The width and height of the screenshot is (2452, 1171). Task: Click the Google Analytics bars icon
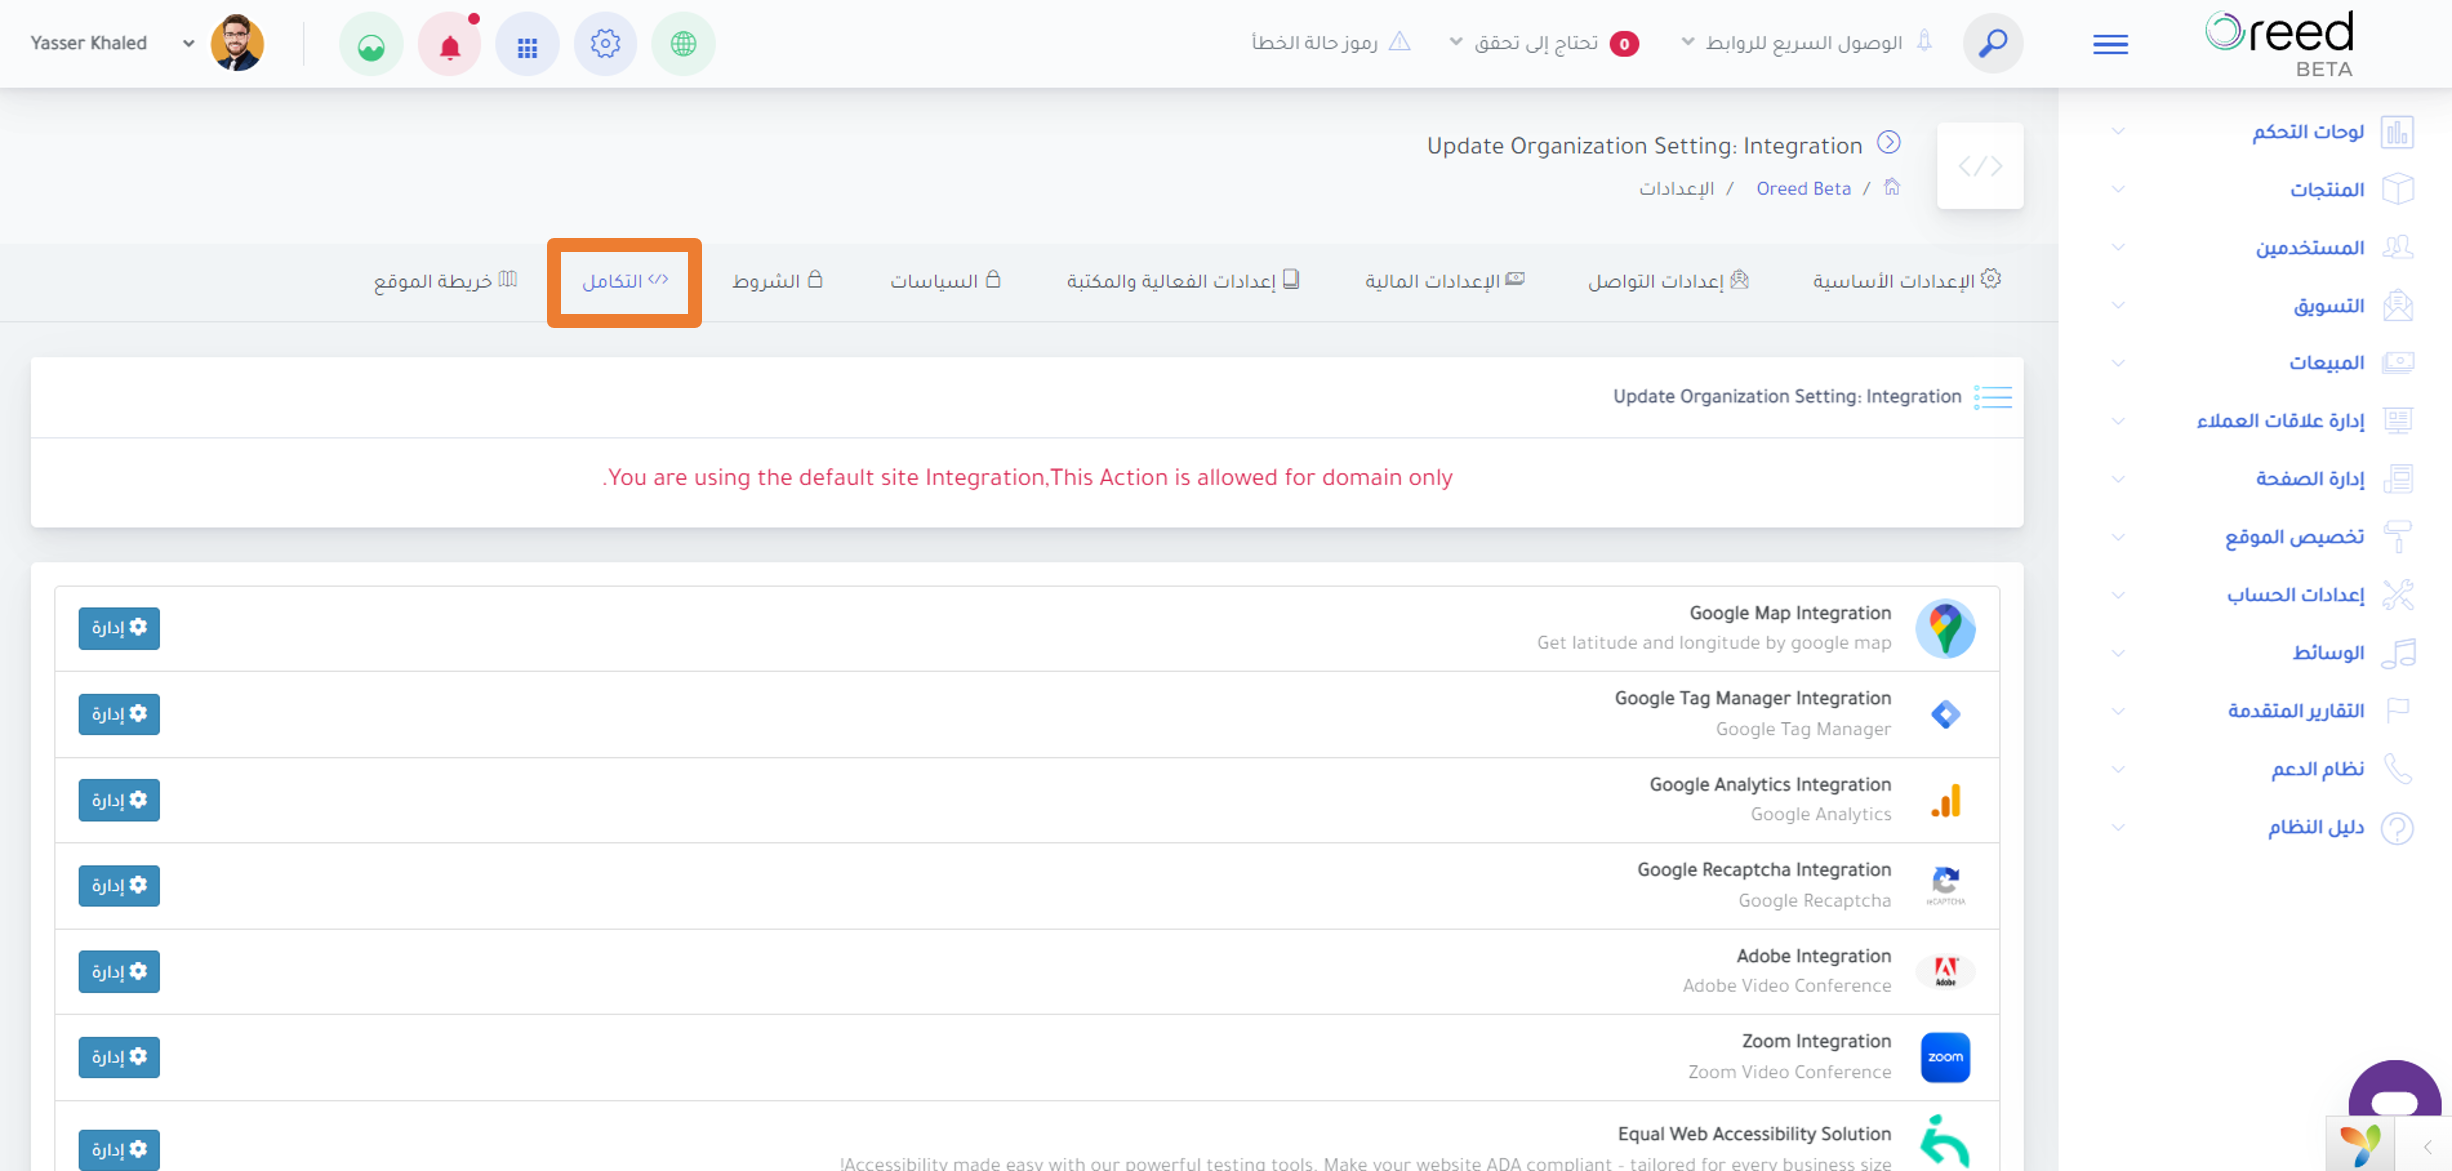pos(1945,800)
